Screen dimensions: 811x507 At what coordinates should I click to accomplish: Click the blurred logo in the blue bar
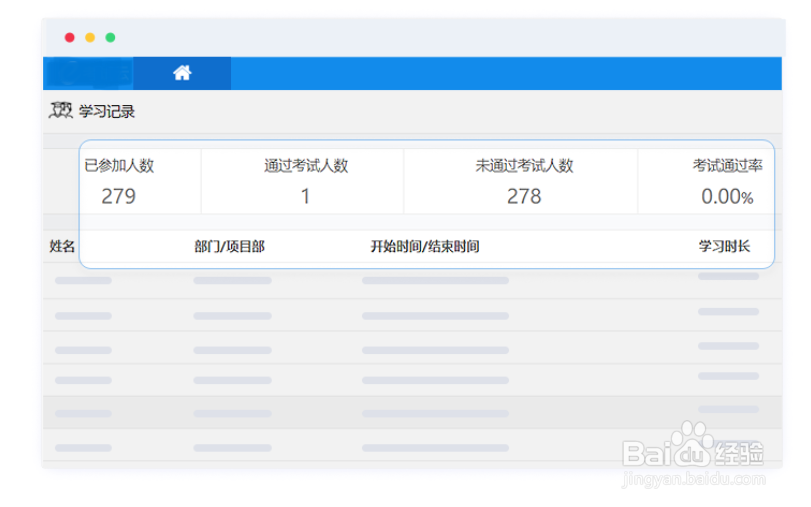pos(88,73)
